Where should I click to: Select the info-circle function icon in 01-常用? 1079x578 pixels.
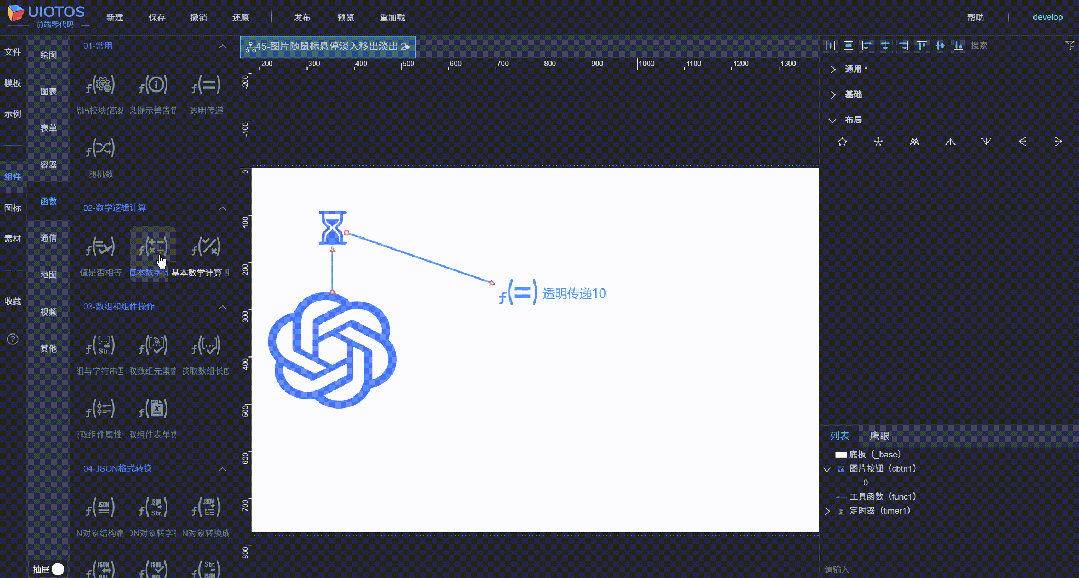point(153,85)
